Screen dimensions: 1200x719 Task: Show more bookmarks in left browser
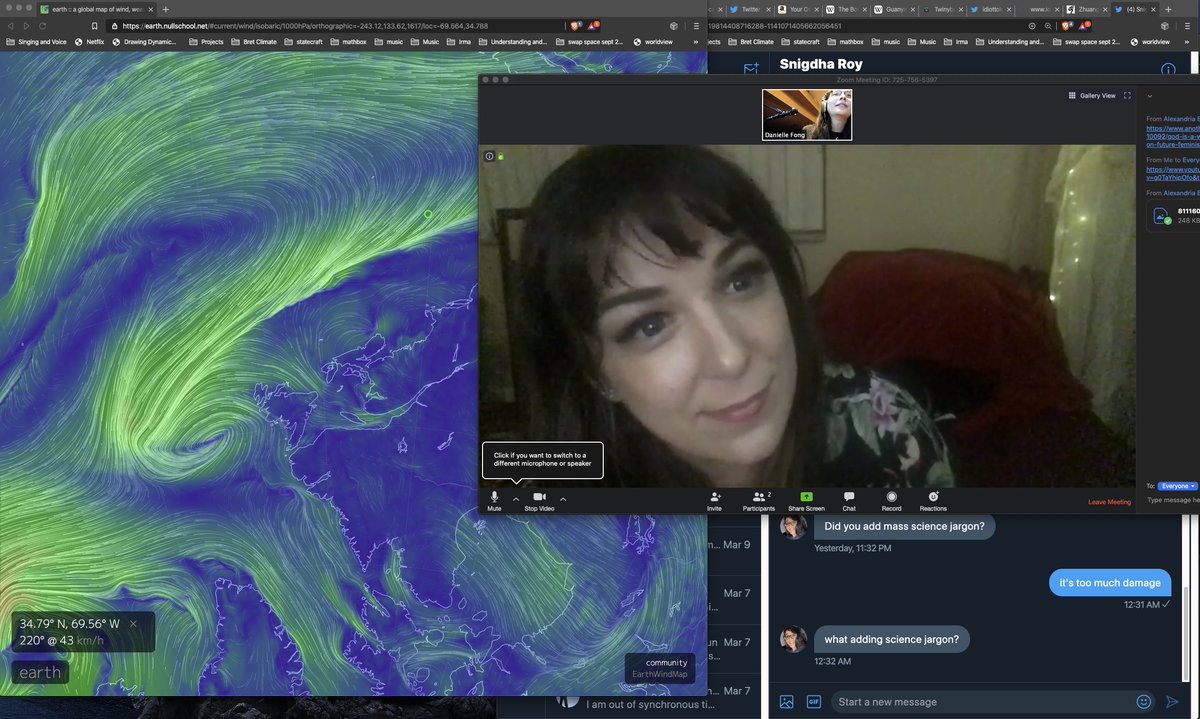[x=696, y=42]
